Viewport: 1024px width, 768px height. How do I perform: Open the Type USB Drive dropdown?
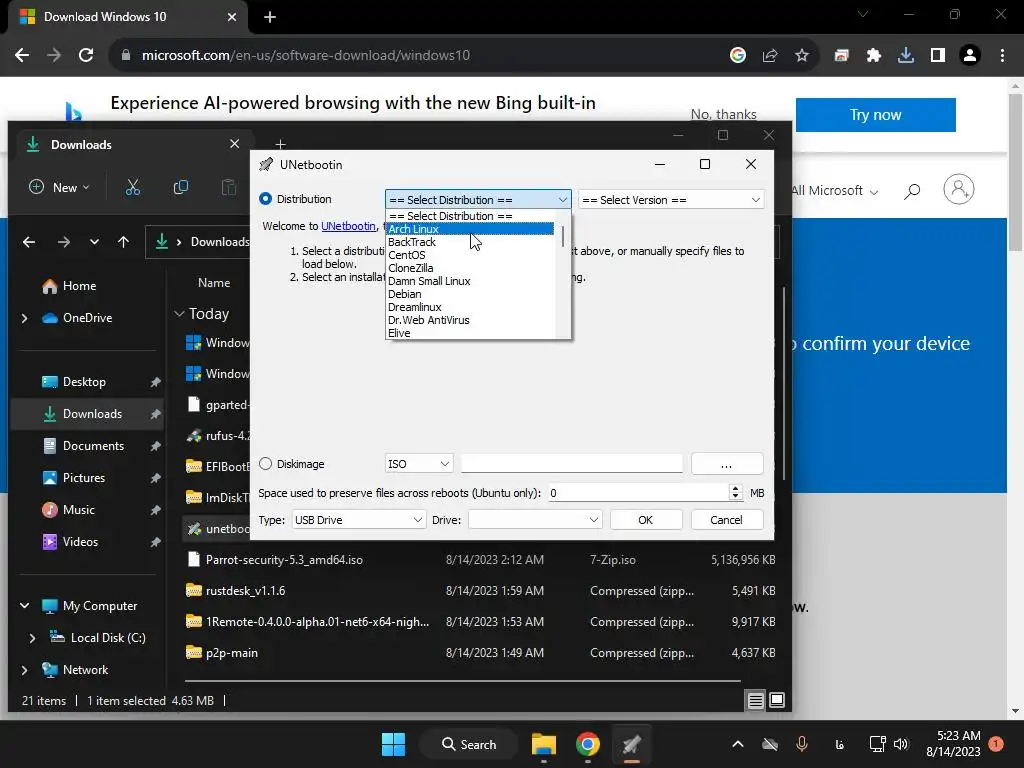[x=359, y=520]
